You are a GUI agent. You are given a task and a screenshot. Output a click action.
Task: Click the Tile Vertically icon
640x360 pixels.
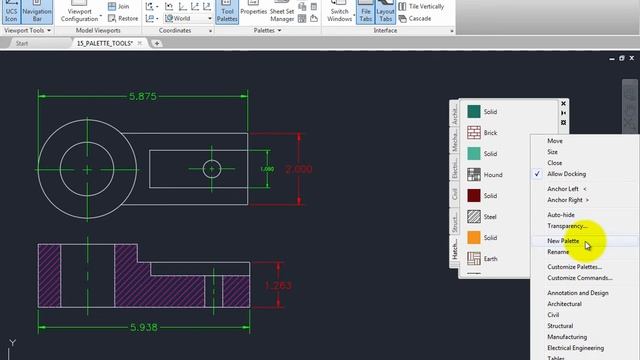tap(402, 7)
